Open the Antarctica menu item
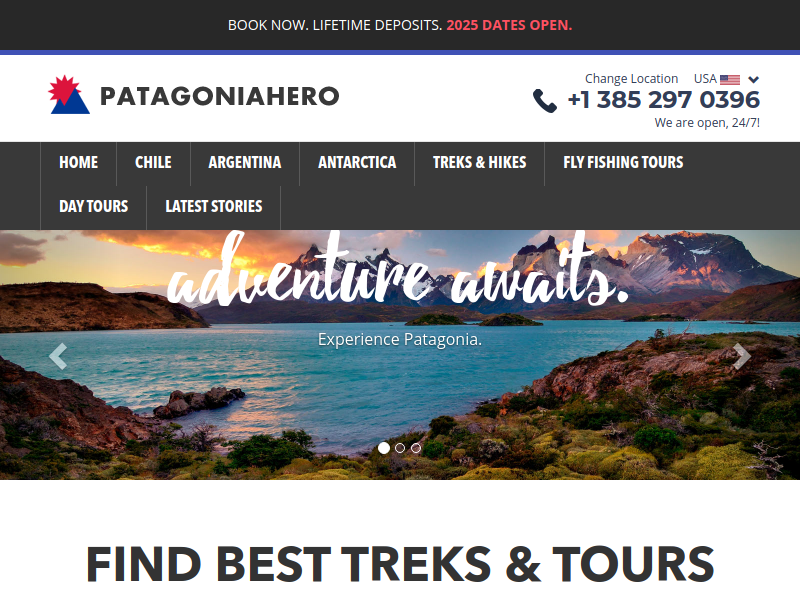The width and height of the screenshot is (800, 600). (357, 162)
